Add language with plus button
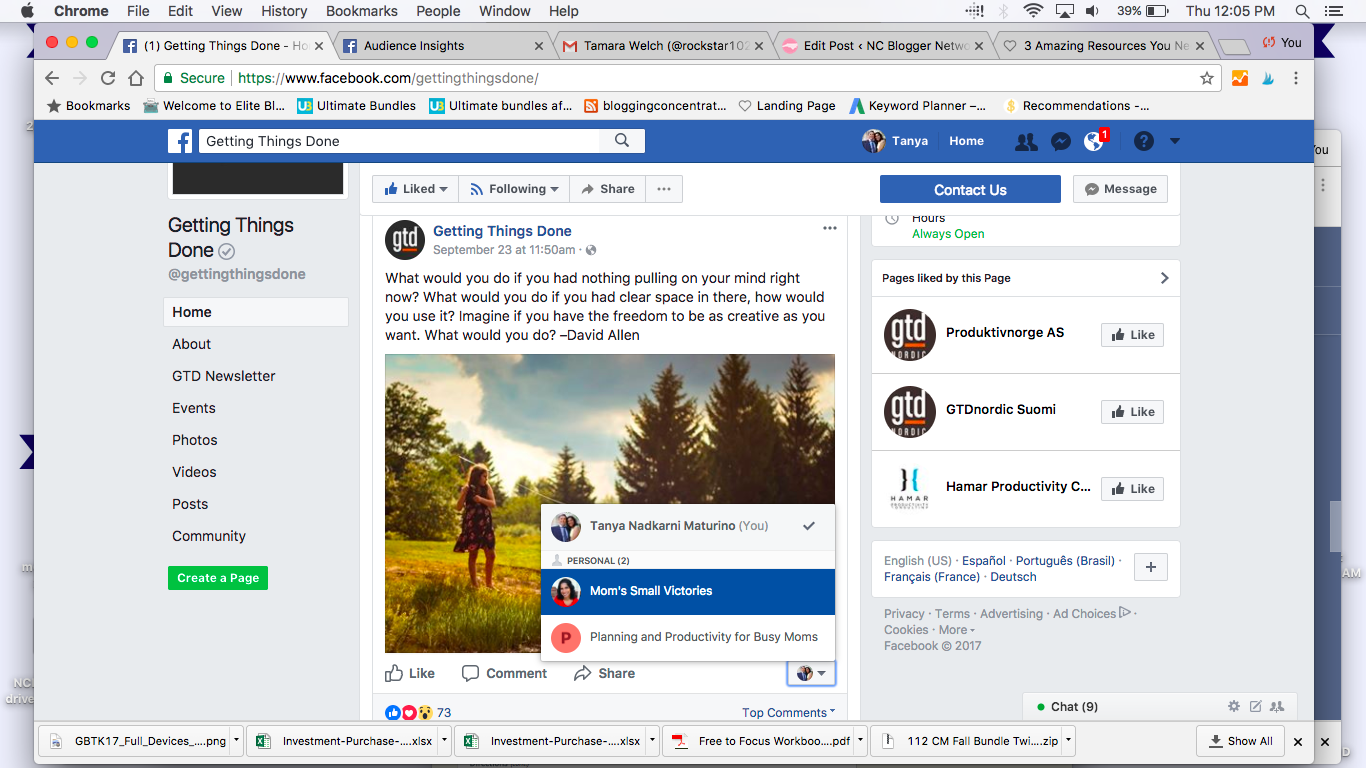Viewport: 1366px width, 768px height. (x=1150, y=567)
